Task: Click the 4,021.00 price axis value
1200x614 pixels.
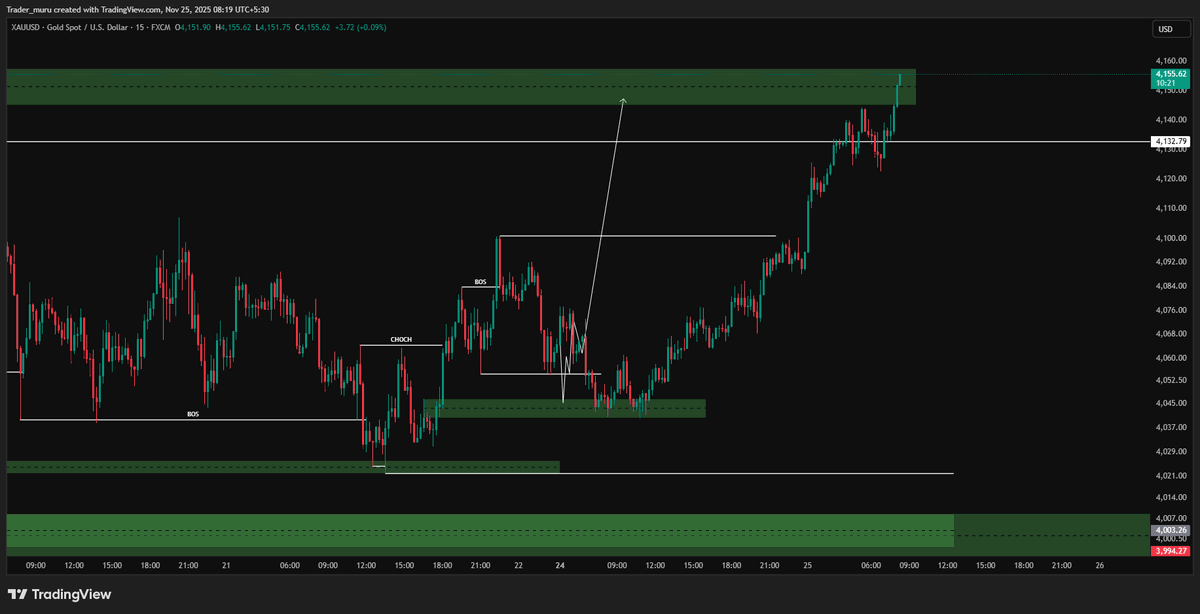Action: coord(1170,475)
